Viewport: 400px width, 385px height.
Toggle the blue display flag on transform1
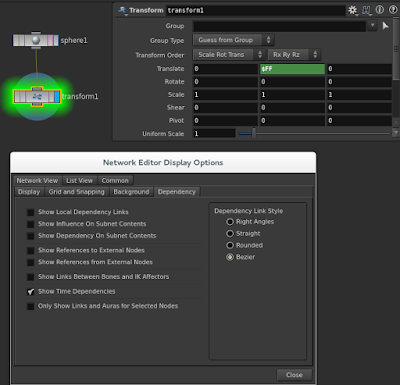coord(57,97)
